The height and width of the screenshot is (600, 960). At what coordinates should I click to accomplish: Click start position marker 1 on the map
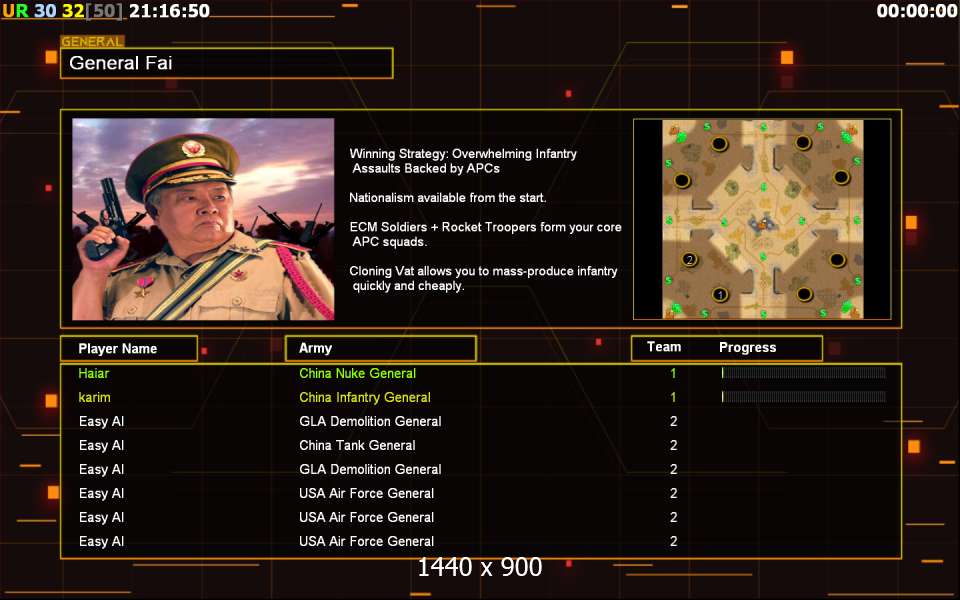(x=720, y=294)
